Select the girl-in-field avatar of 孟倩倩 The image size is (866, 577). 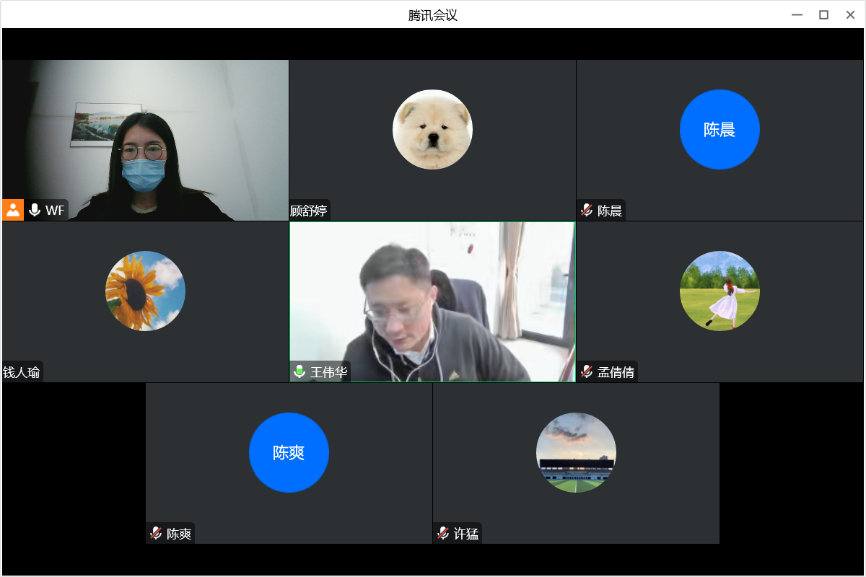(x=720, y=291)
